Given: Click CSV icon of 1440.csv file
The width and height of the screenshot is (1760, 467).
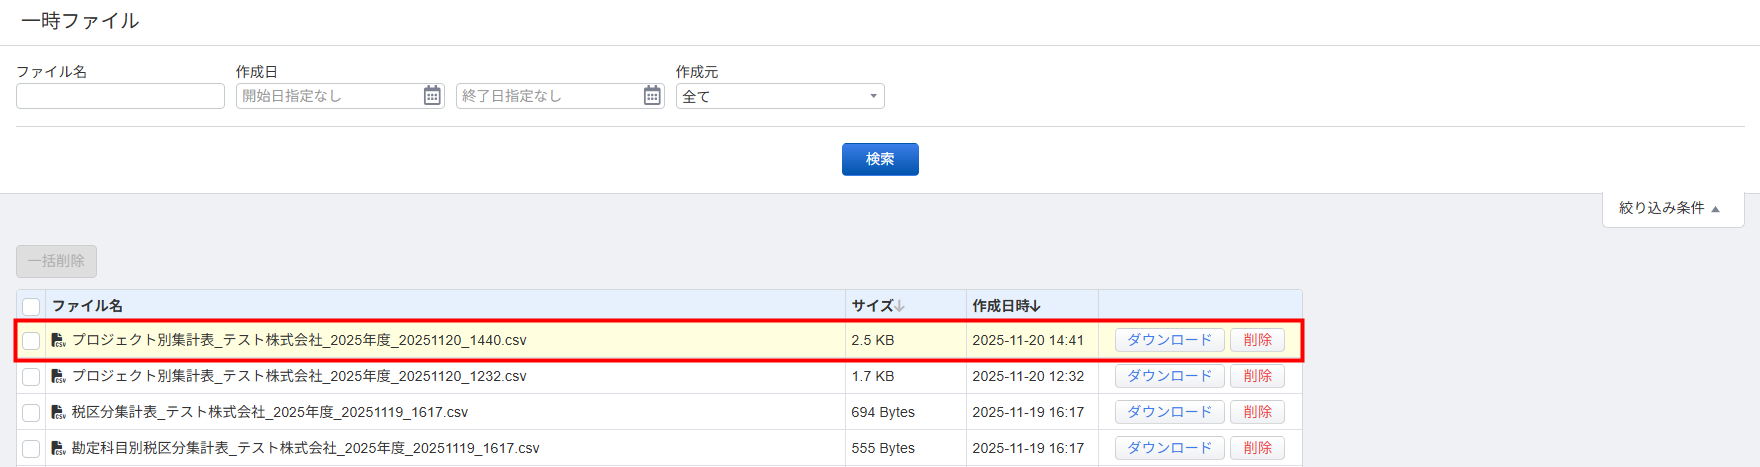Looking at the screenshot, I should [x=59, y=341].
